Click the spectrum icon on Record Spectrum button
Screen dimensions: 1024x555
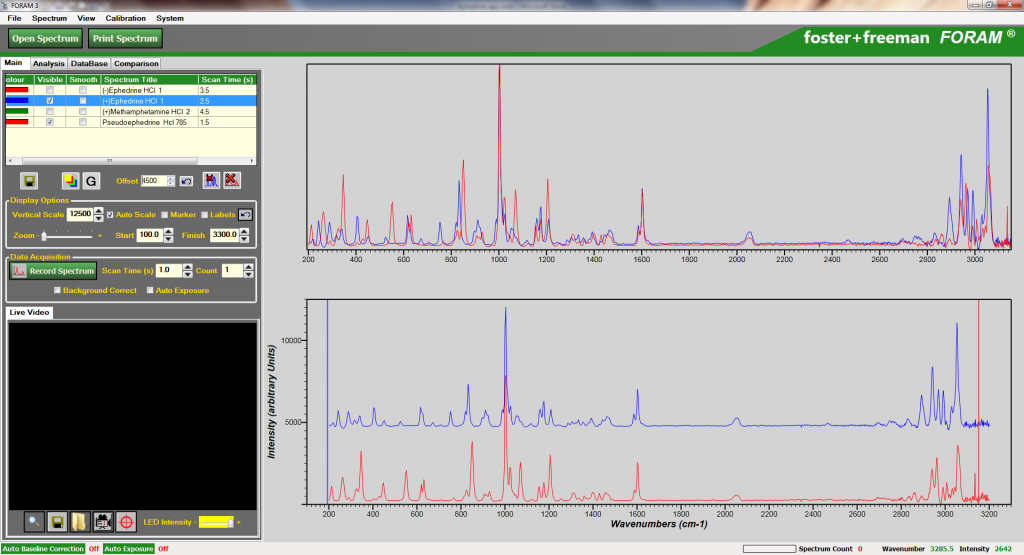click(x=19, y=270)
